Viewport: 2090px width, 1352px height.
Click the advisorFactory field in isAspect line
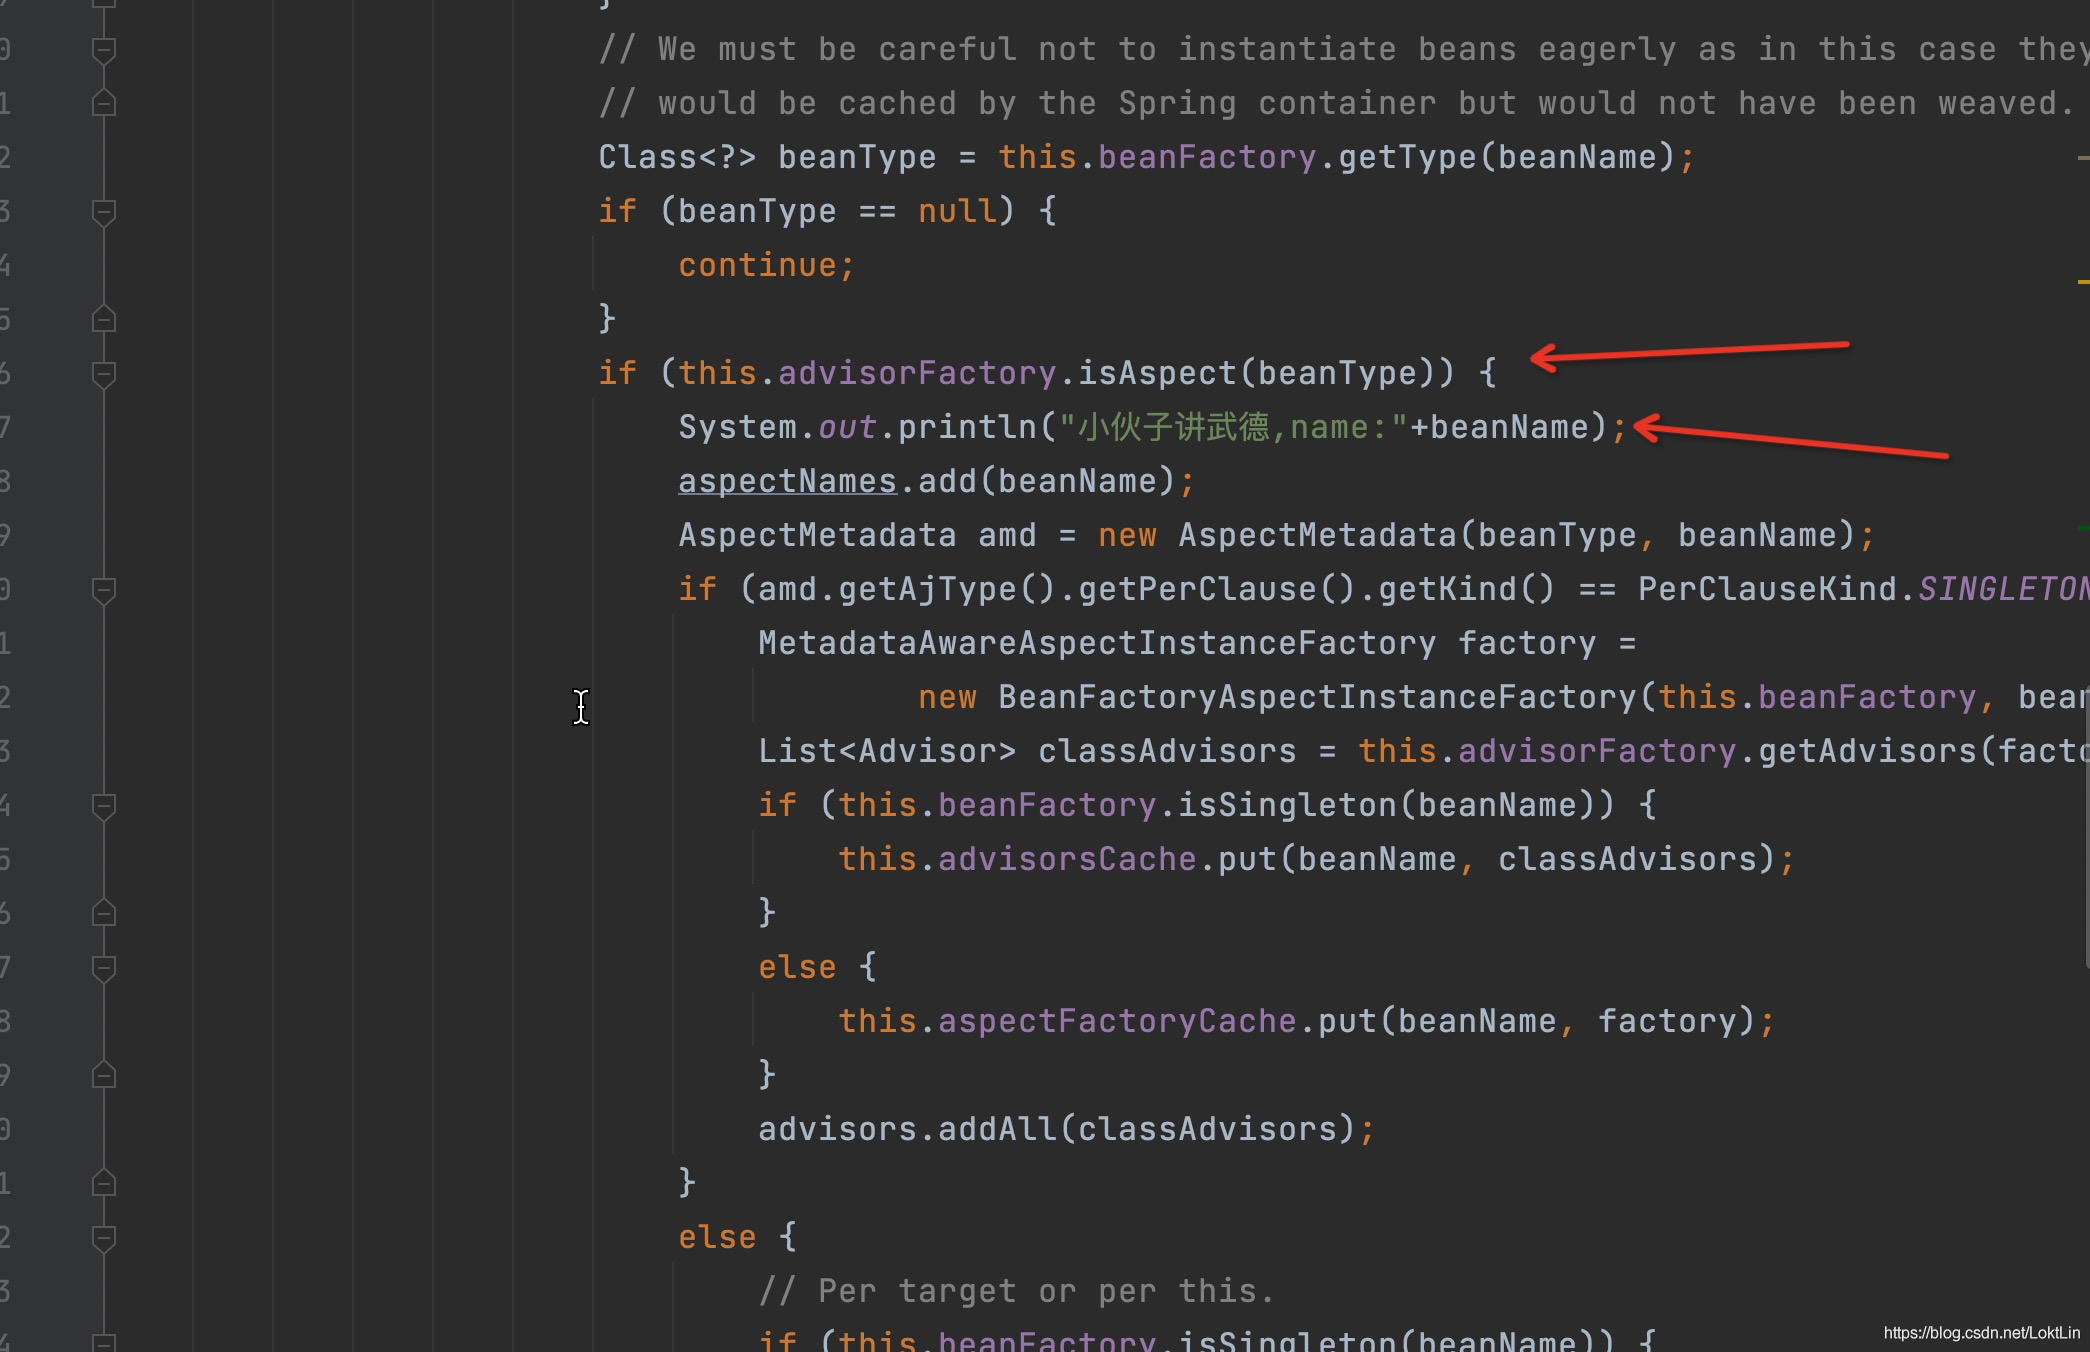coord(916,373)
